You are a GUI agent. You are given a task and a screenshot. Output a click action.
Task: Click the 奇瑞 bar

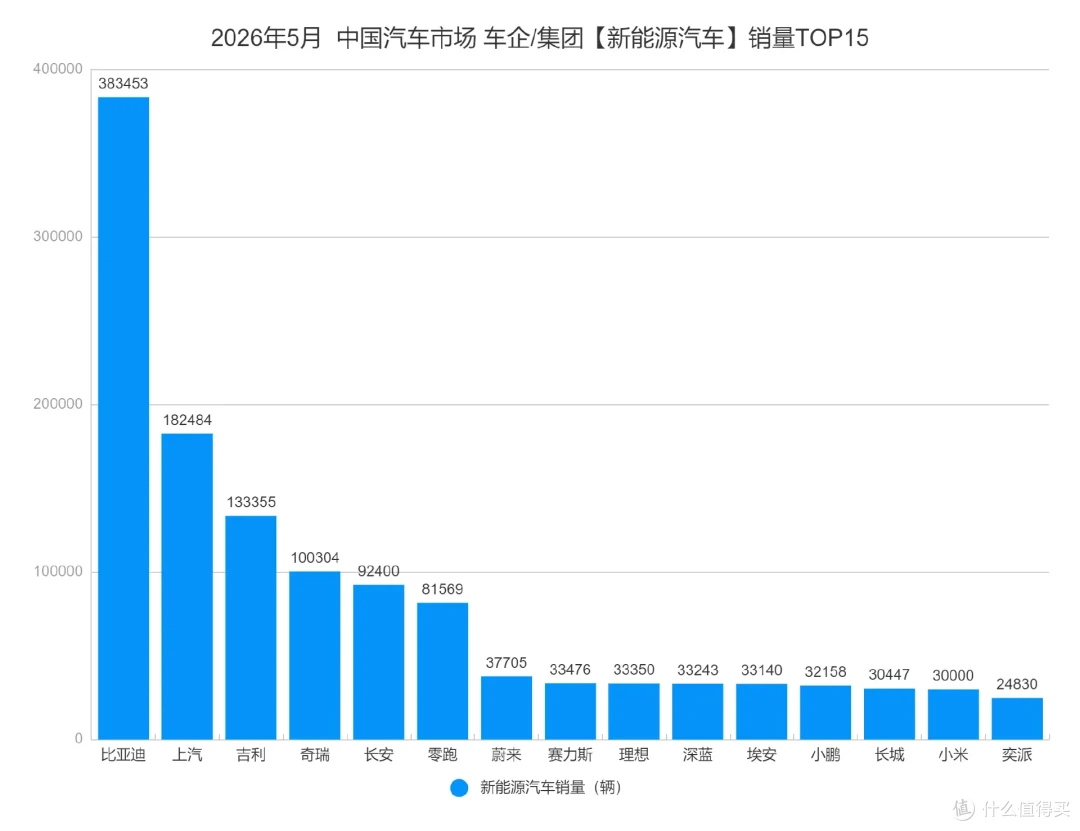click(315, 655)
